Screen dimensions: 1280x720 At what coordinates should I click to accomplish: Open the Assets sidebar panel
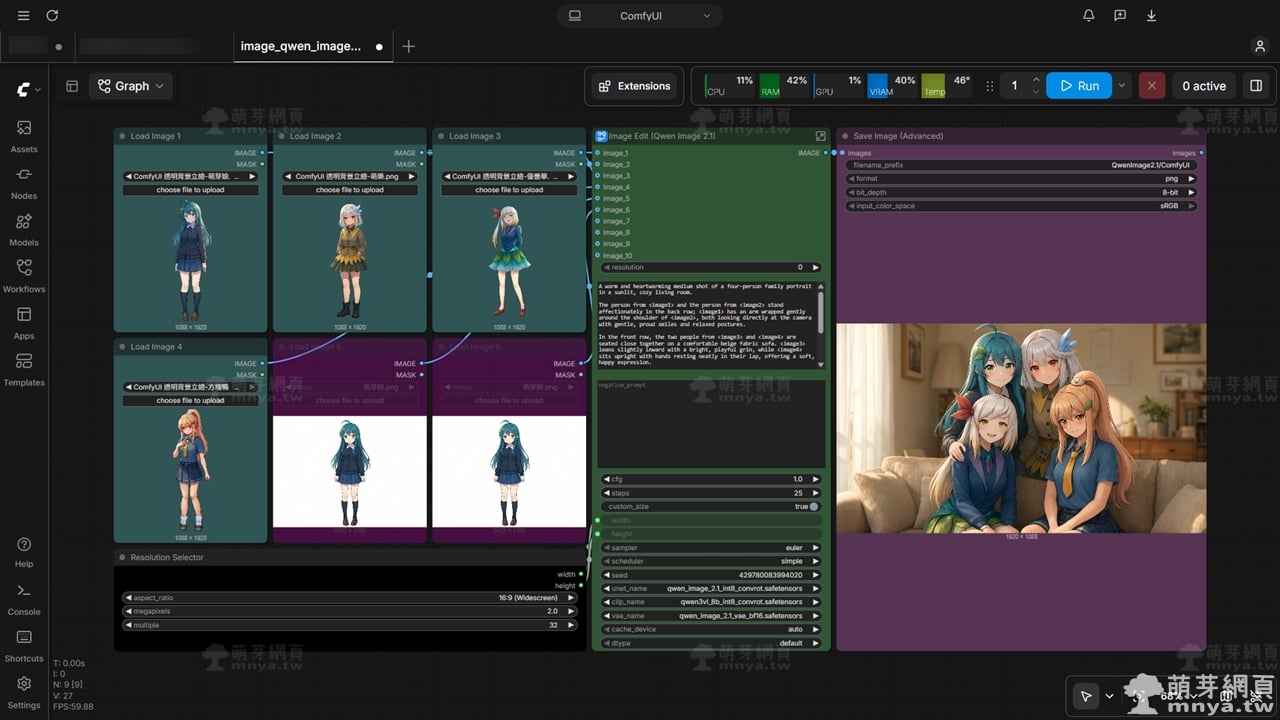[24, 136]
